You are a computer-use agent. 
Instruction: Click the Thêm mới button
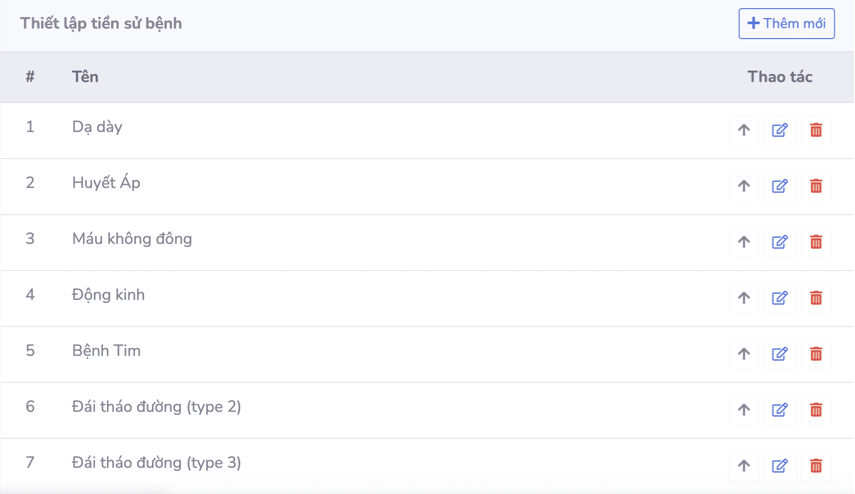[786, 23]
